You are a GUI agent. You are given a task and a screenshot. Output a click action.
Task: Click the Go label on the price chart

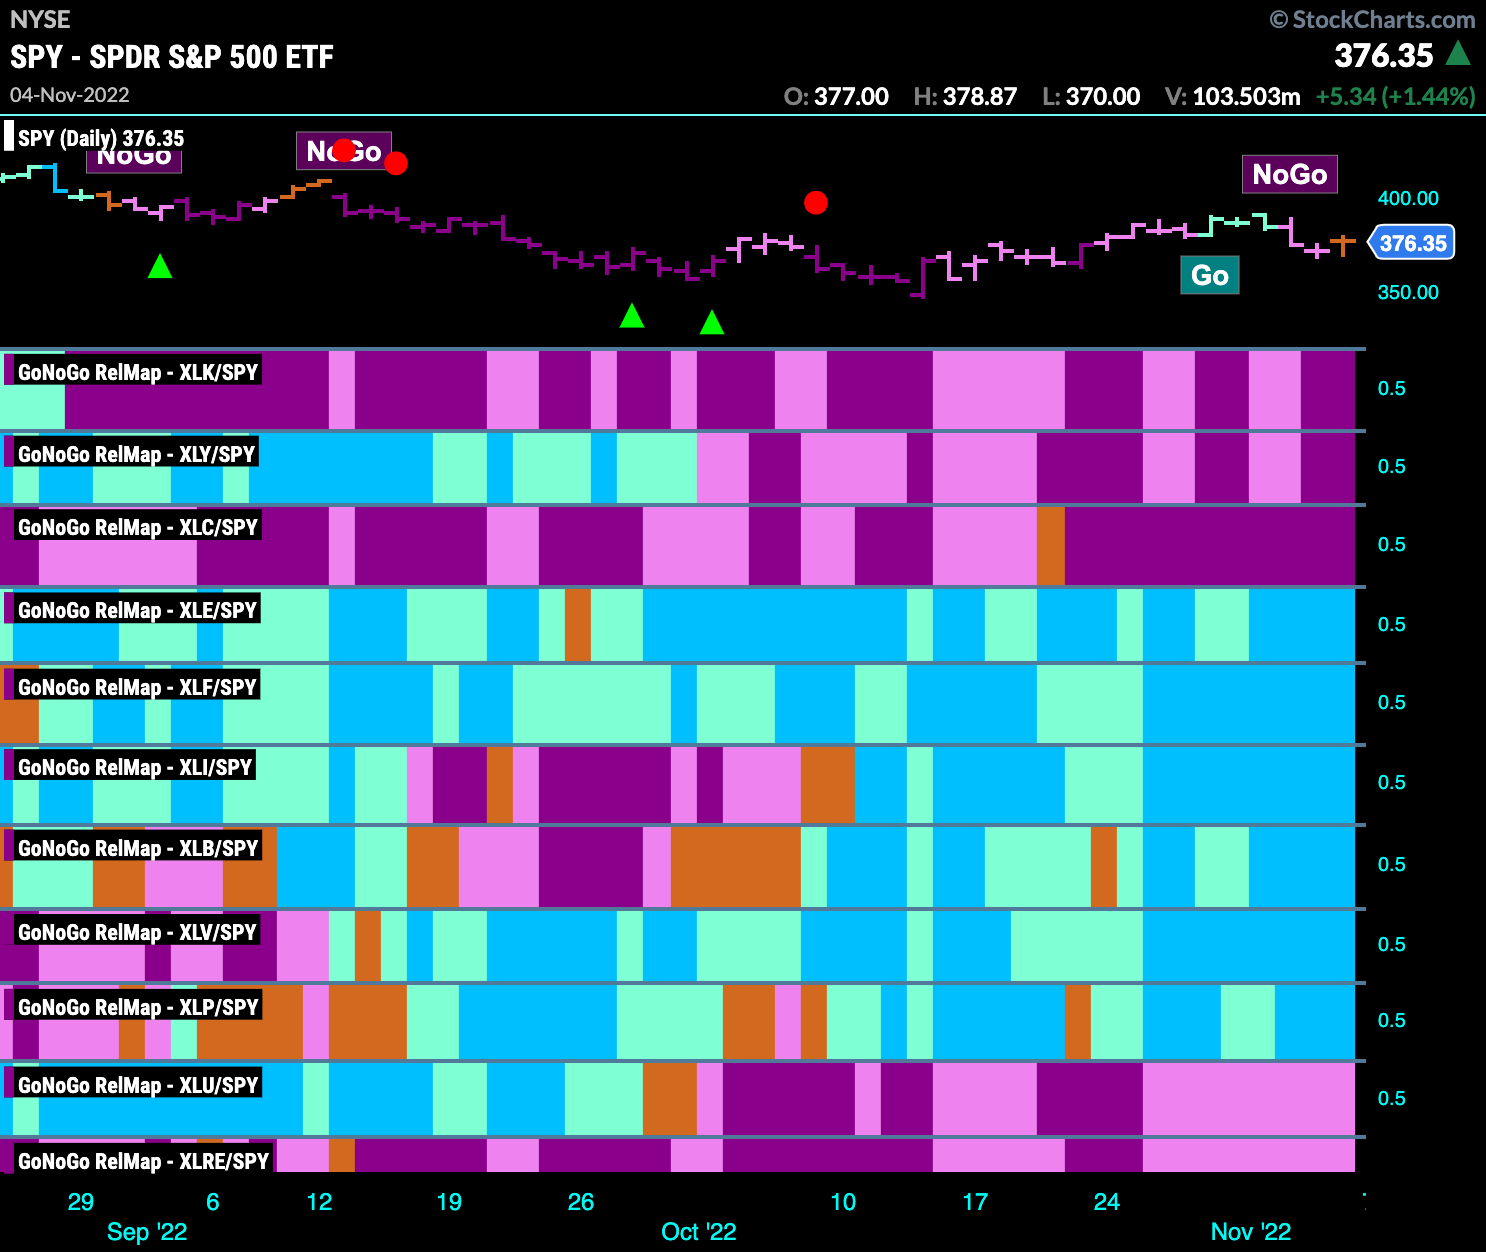coord(1210,275)
